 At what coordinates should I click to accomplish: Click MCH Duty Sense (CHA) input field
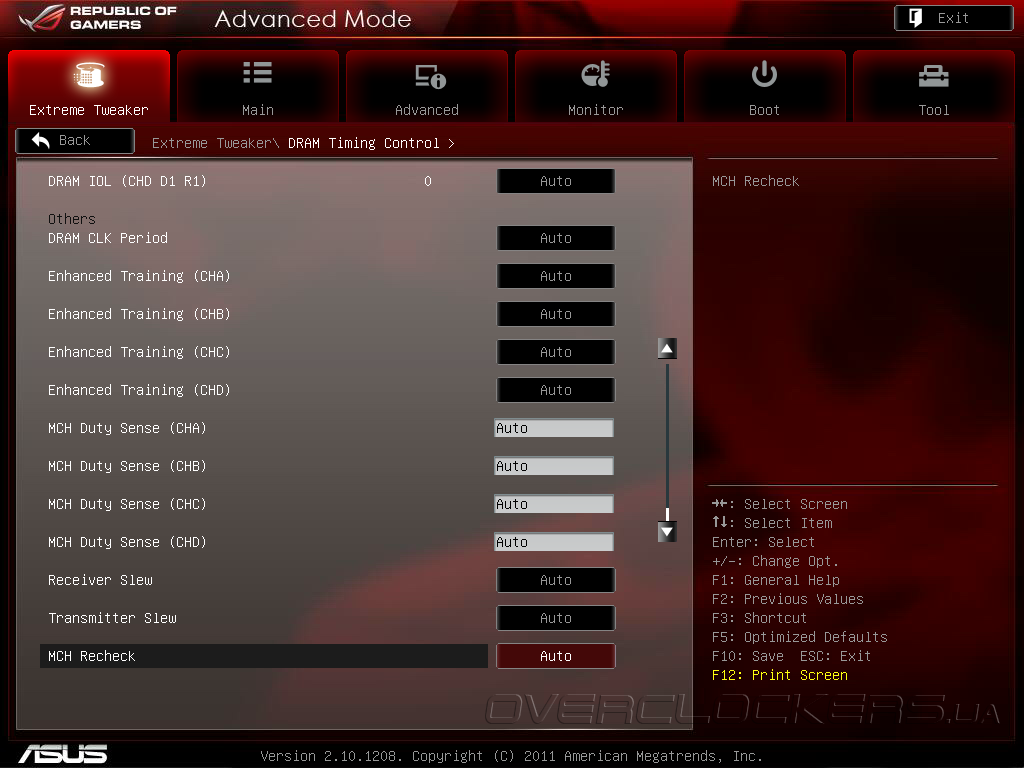(x=554, y=428)
